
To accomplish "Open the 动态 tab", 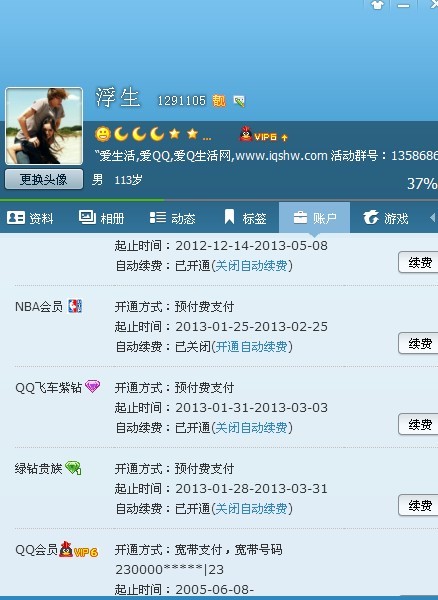I will pyautogui.click(x=172, y=218).
